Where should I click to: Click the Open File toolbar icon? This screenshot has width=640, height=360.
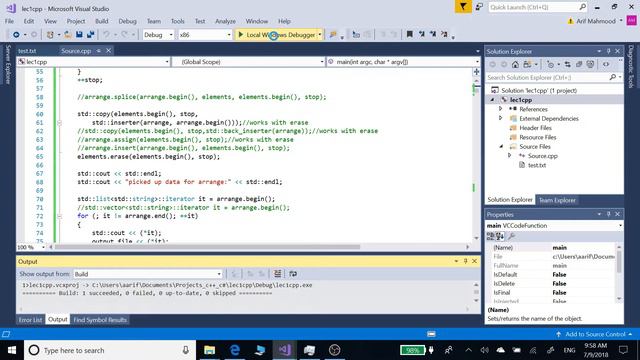[x=68, y=35]
